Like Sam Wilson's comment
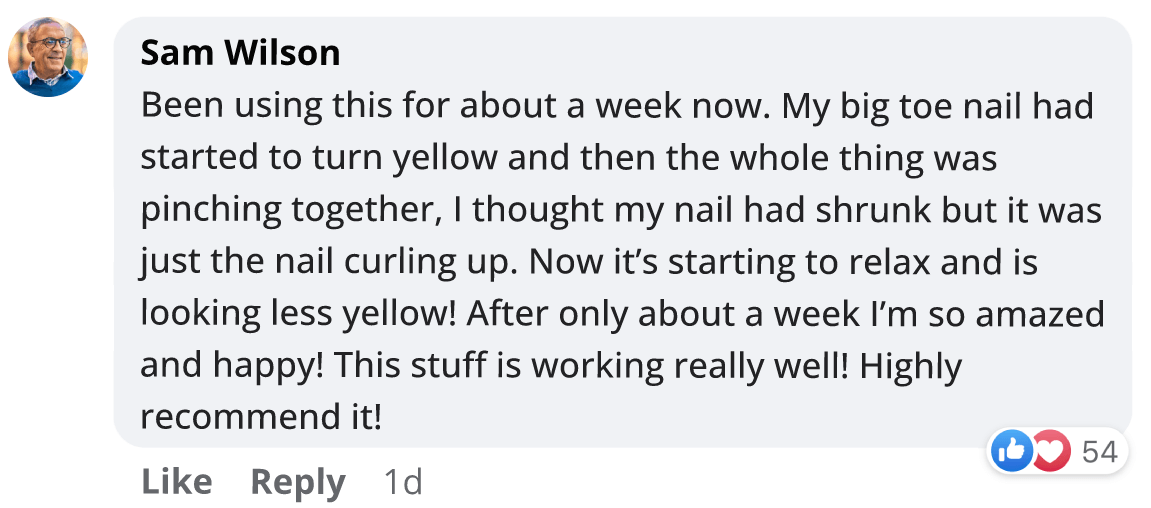The width and height of the screenshot is (1151, 508). (x=177, y=482)
